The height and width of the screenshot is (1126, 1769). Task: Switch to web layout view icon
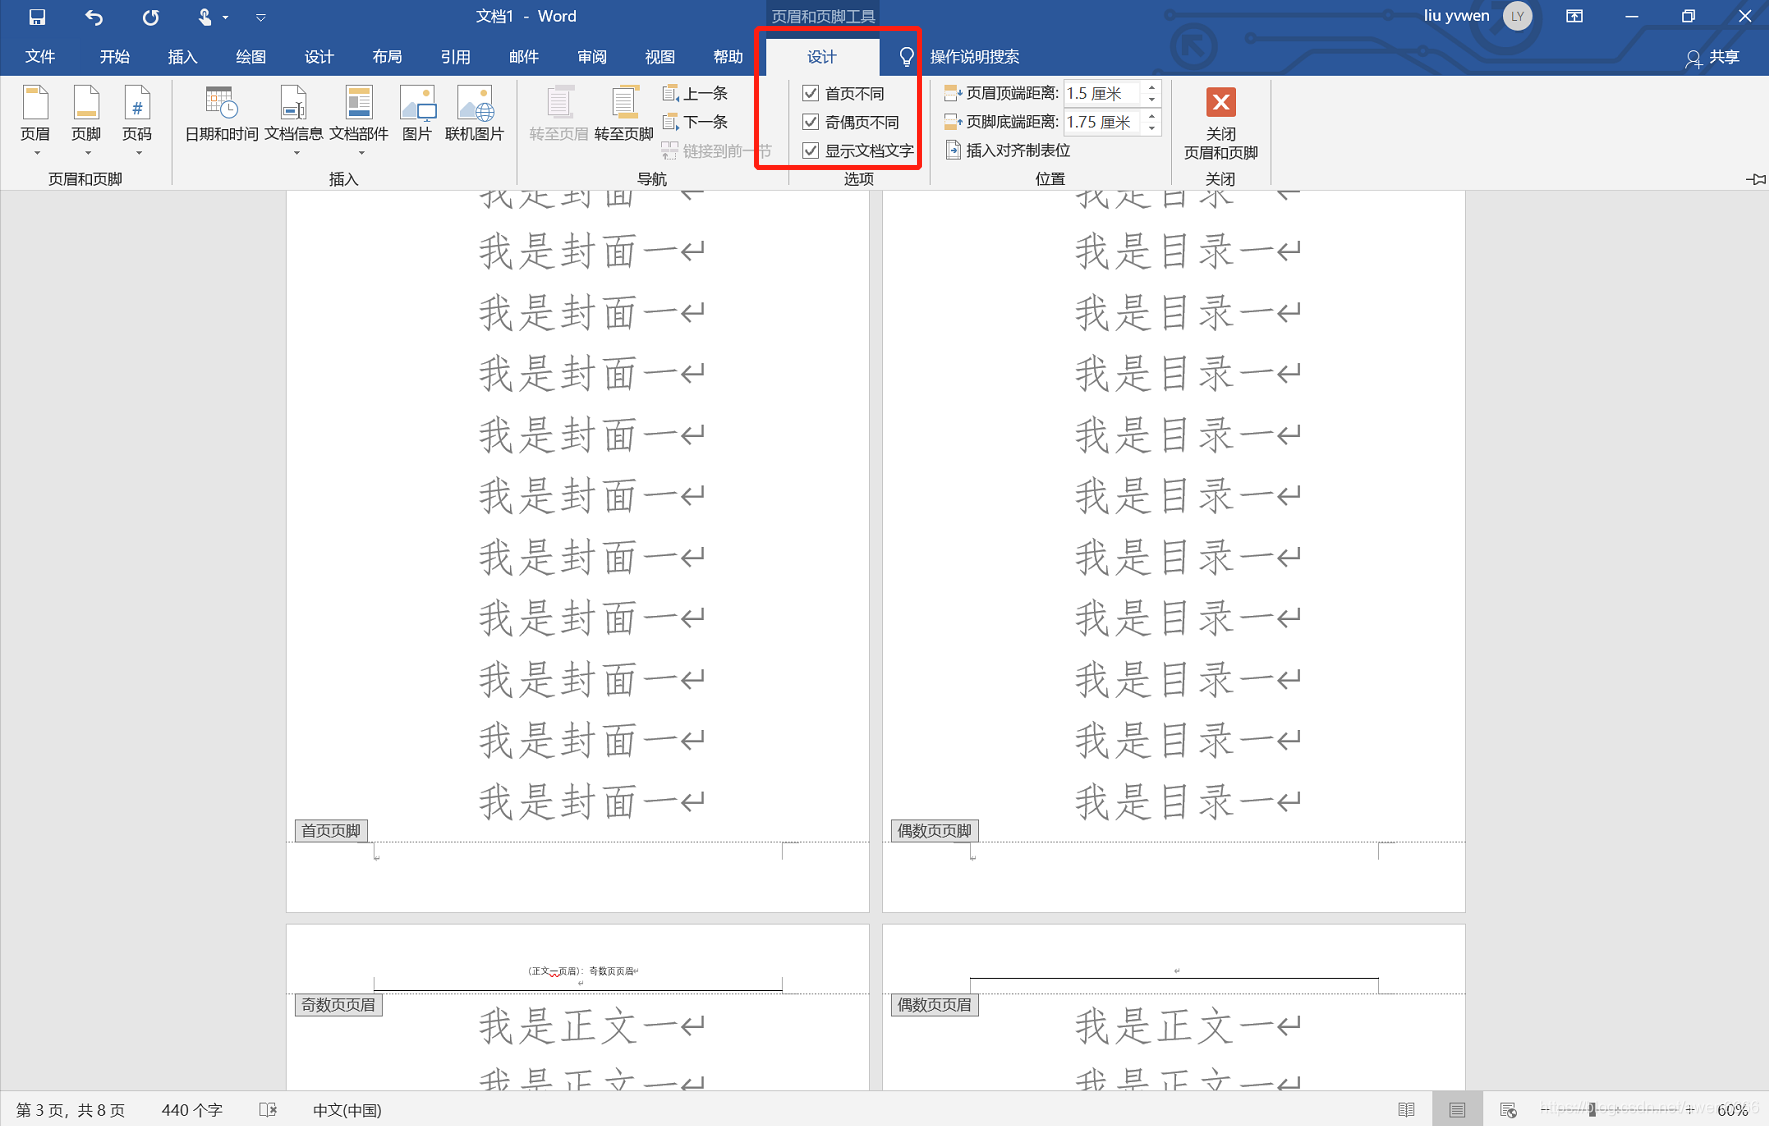pyautogui.click(x=1508, y=1109)
